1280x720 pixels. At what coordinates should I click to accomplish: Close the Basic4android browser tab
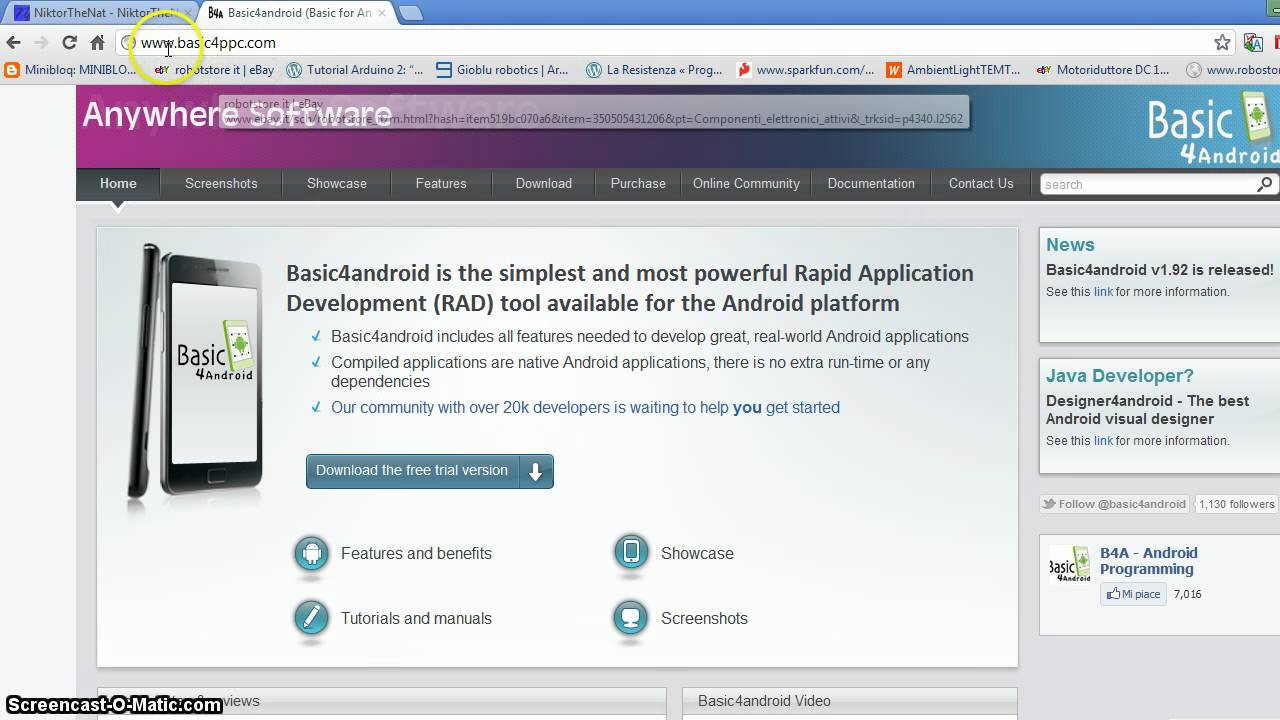382,13
